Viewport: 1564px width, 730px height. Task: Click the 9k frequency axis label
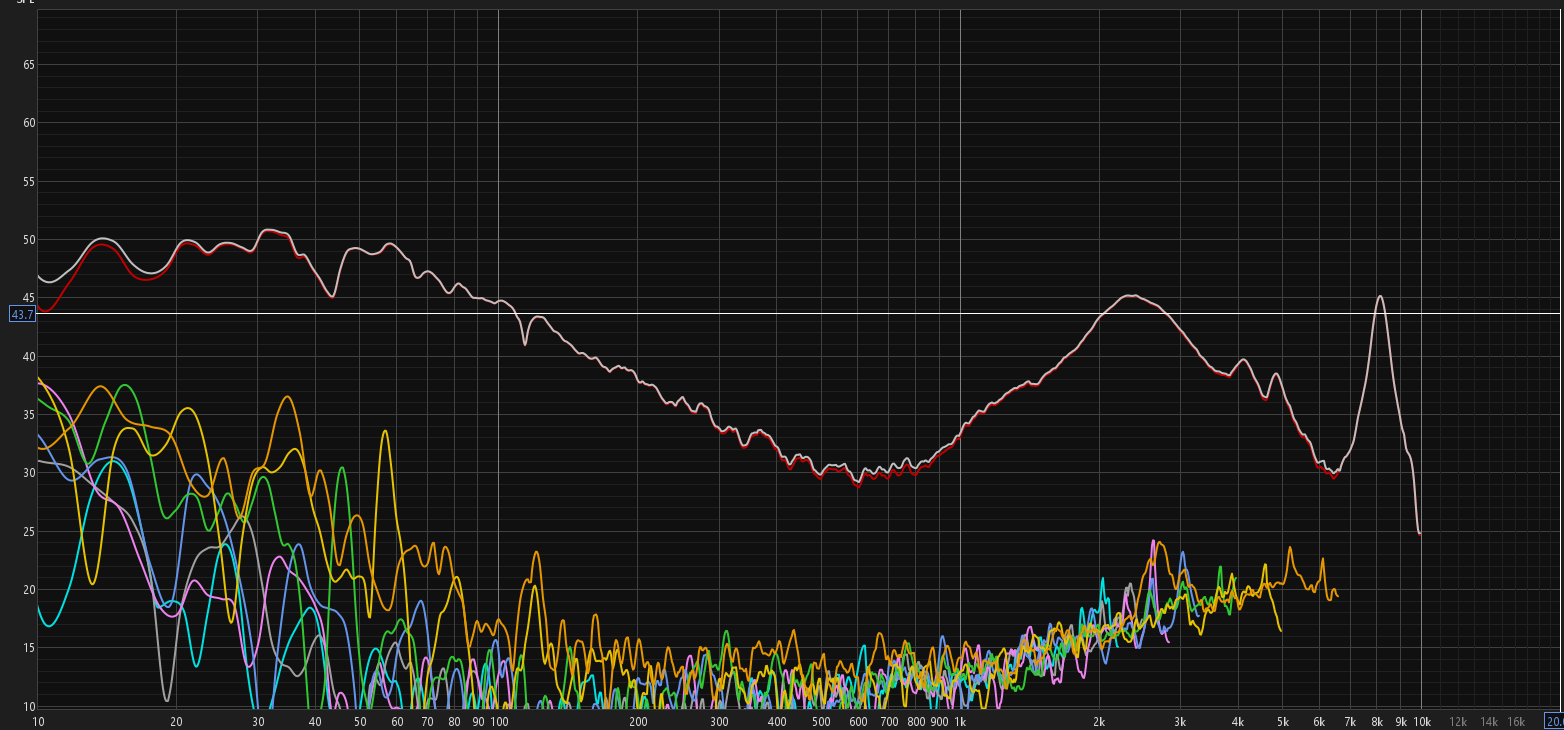pos(1401,721)
